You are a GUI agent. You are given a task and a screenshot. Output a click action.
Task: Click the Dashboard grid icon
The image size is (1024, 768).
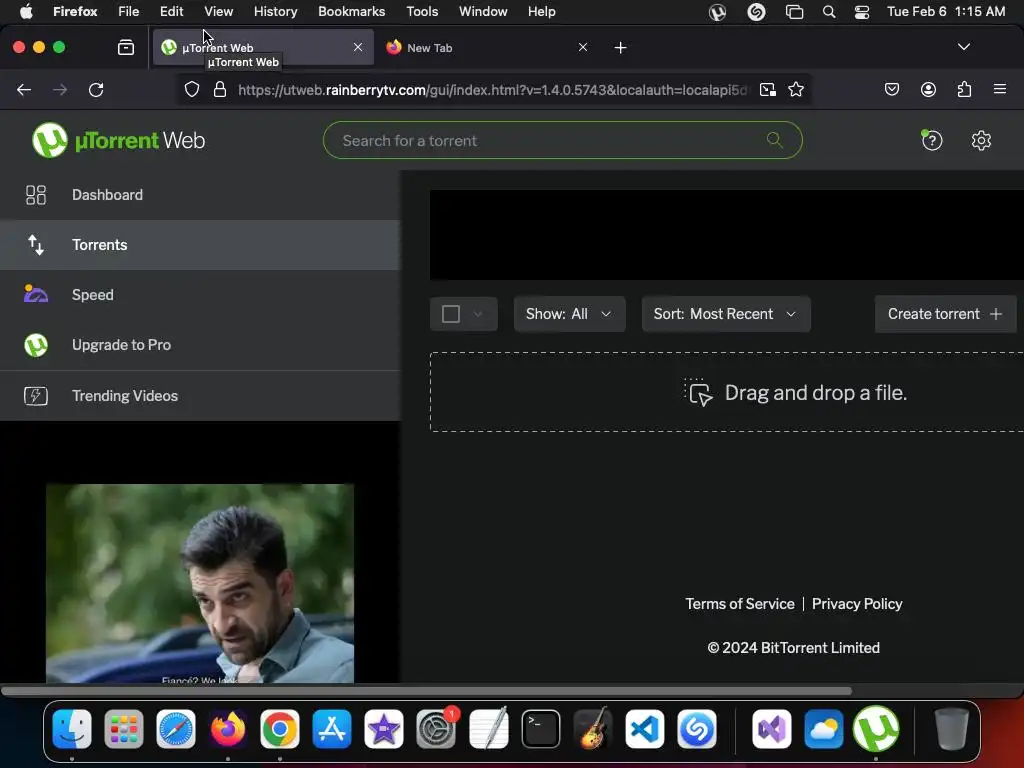[x=36, y=195]
